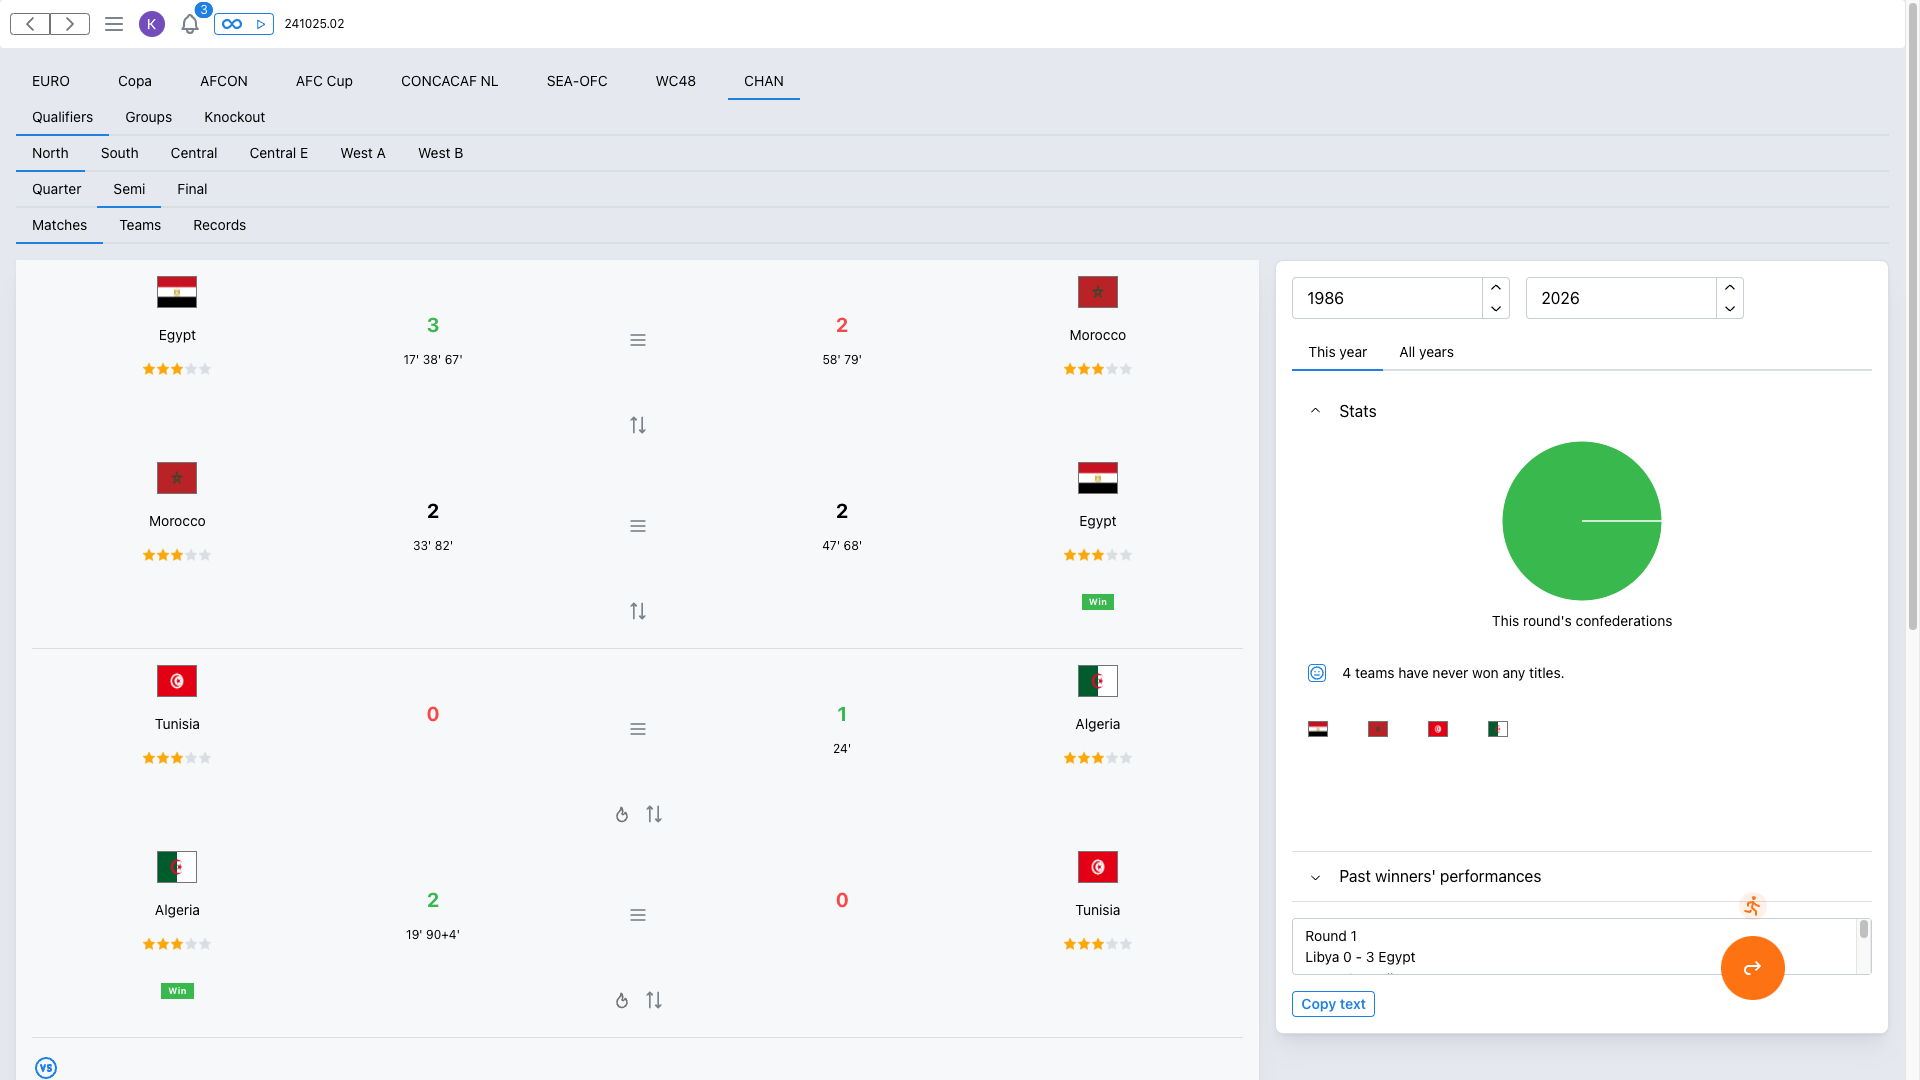The image size is (1920, 1080).
Task: Open the notifications bell
Action: pyautogui.click(x=190, y=24)
